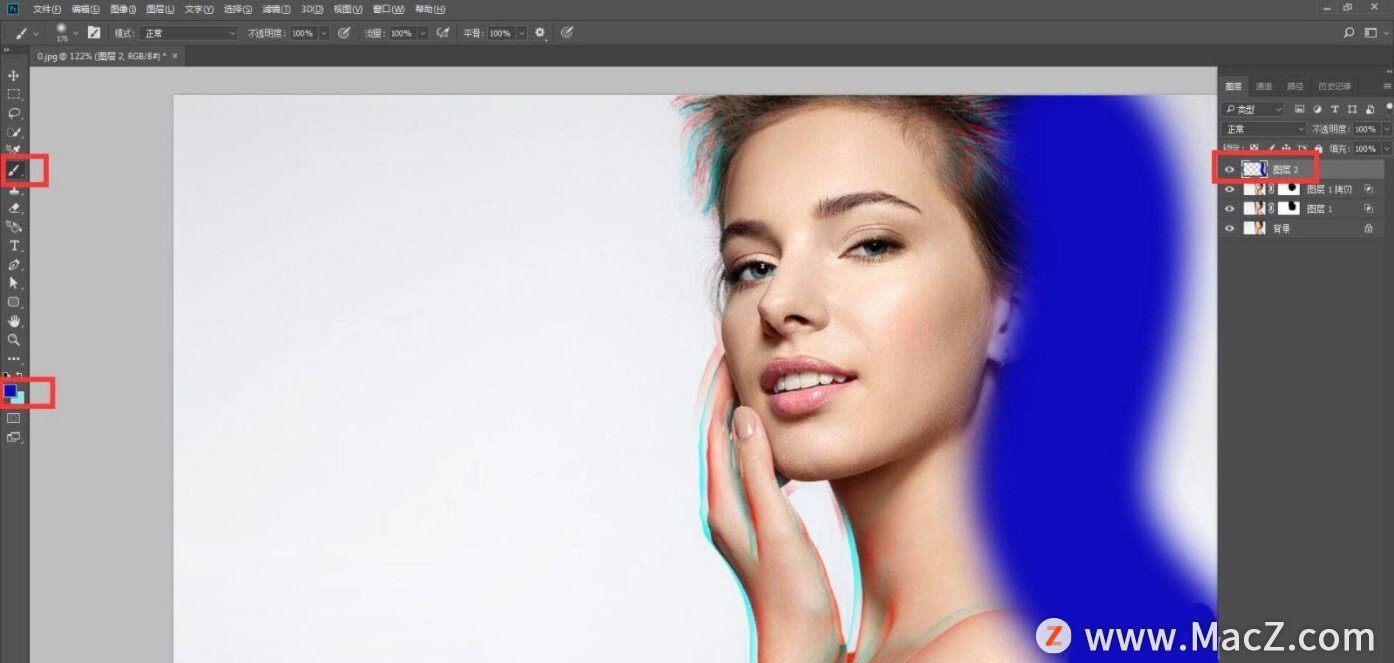Expand the layer 填充 fill dropdown
The height and width of the screenshot is (663, 1394).
1386,149
